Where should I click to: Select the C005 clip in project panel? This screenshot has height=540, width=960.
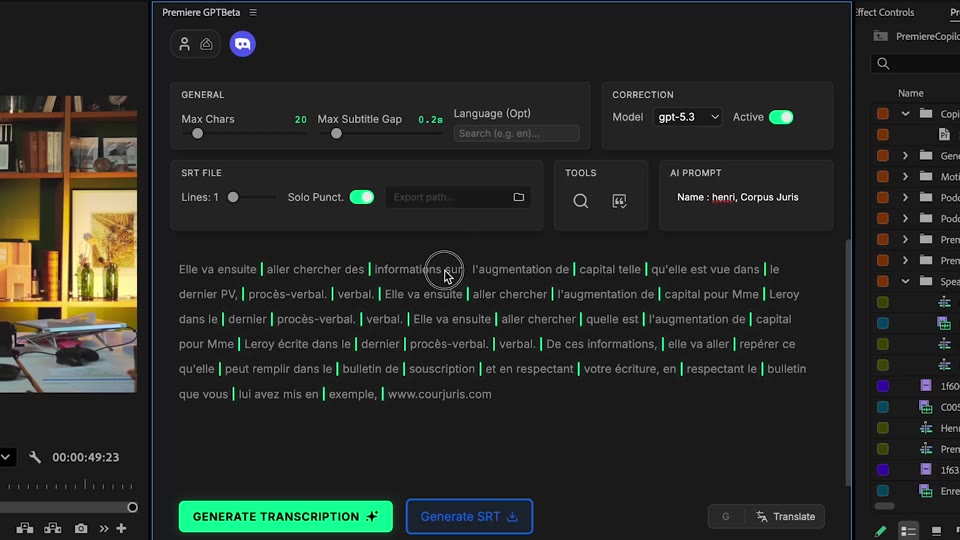point(950,407)
